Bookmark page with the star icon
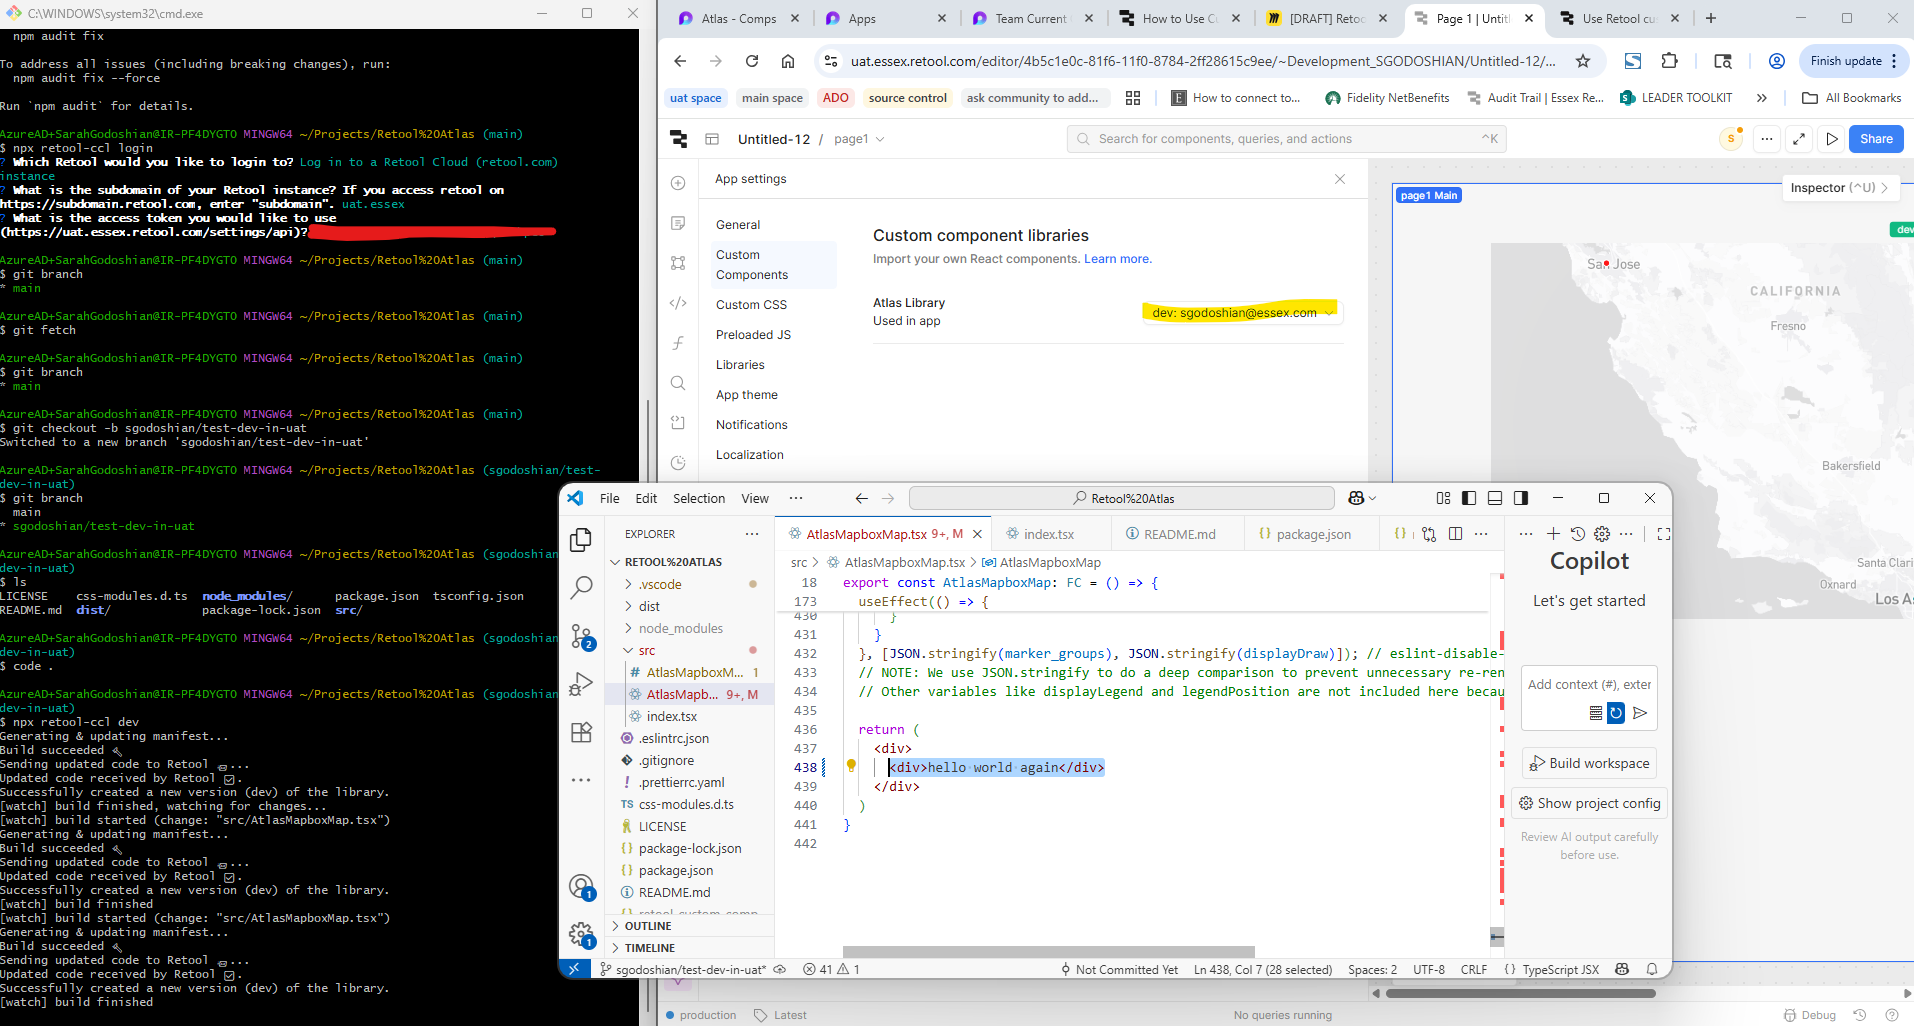 pyautogui.click(x=1583, y=61)
